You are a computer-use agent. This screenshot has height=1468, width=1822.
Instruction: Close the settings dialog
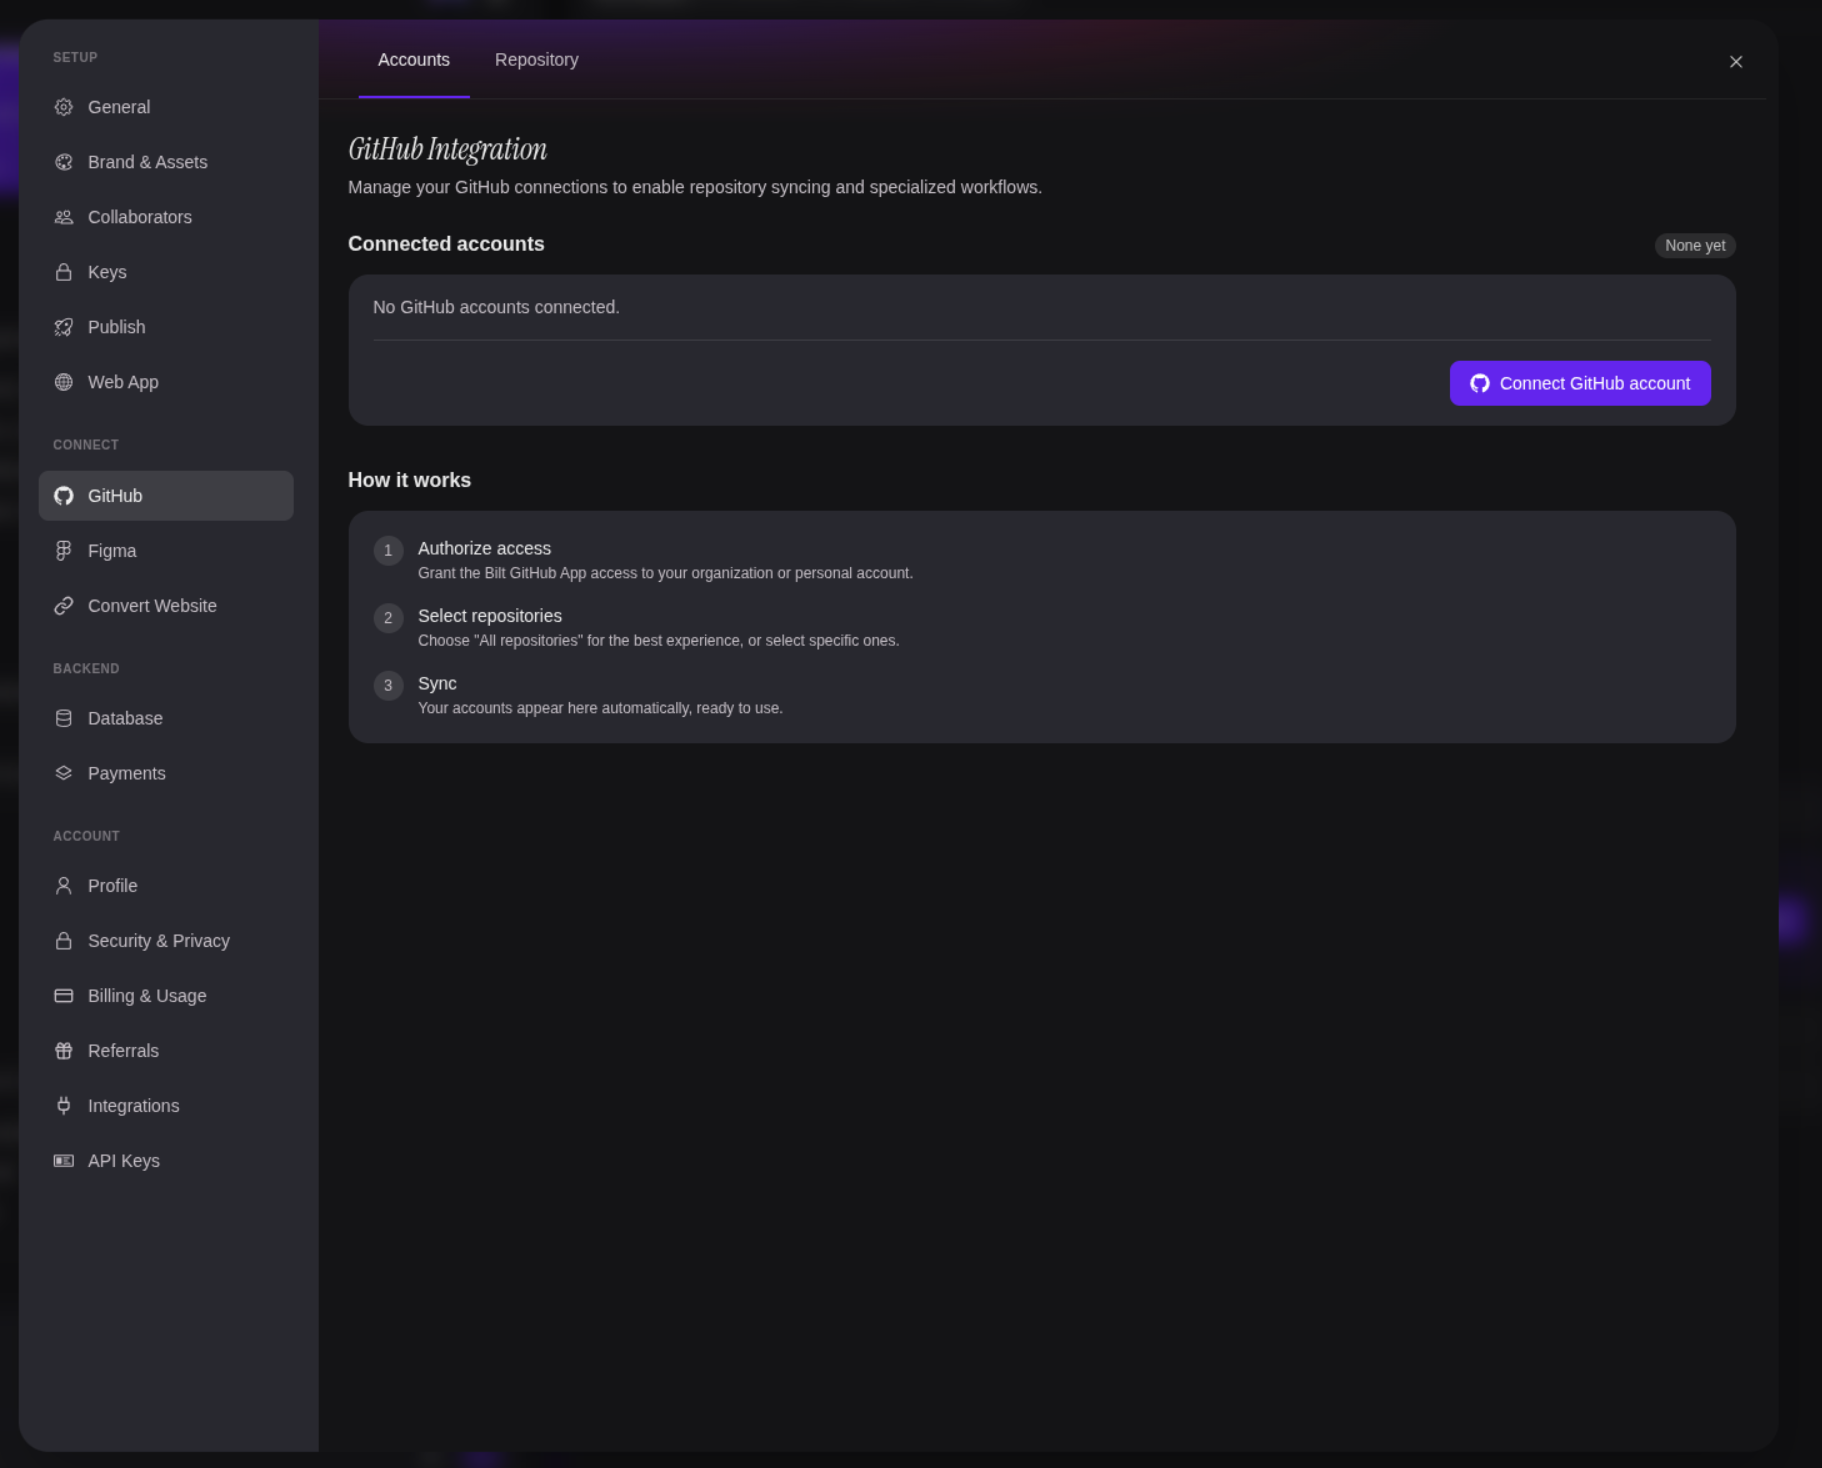tap(1736, 62)
